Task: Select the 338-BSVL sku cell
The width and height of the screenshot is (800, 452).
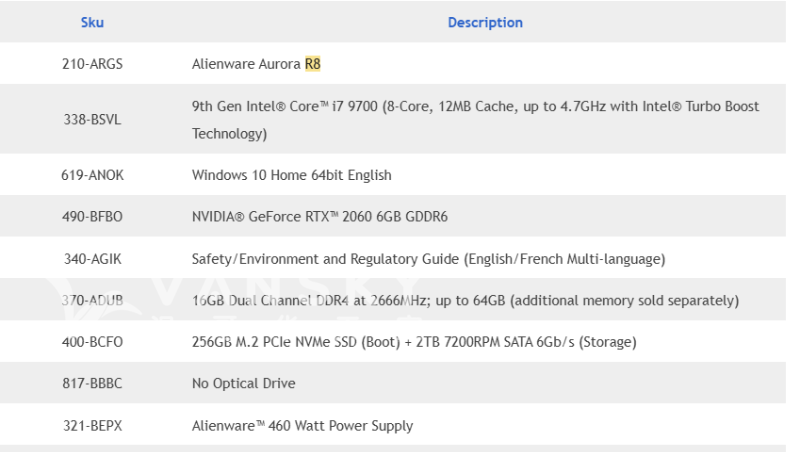Action: coord(92,119)
